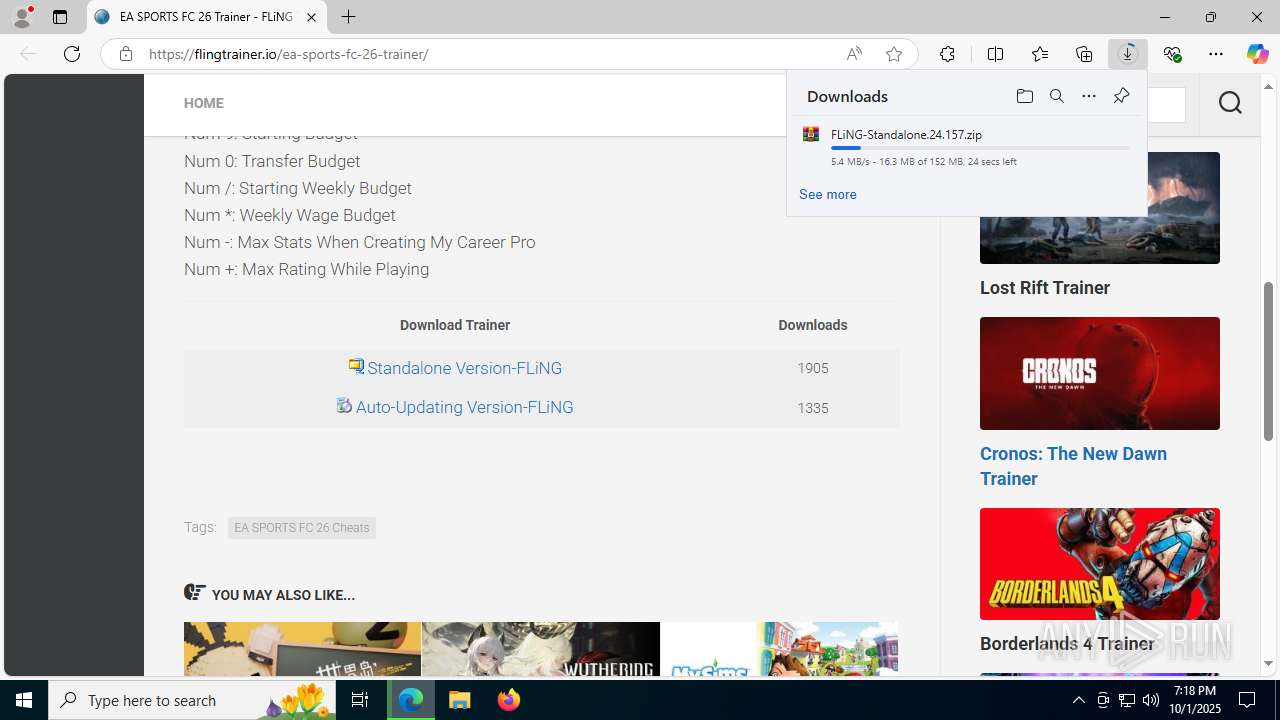The width and height of the screenshot is (1280, 720).
Task: Click the Lost Rift Trainer thumbnail
Action: click(1100, 208)
